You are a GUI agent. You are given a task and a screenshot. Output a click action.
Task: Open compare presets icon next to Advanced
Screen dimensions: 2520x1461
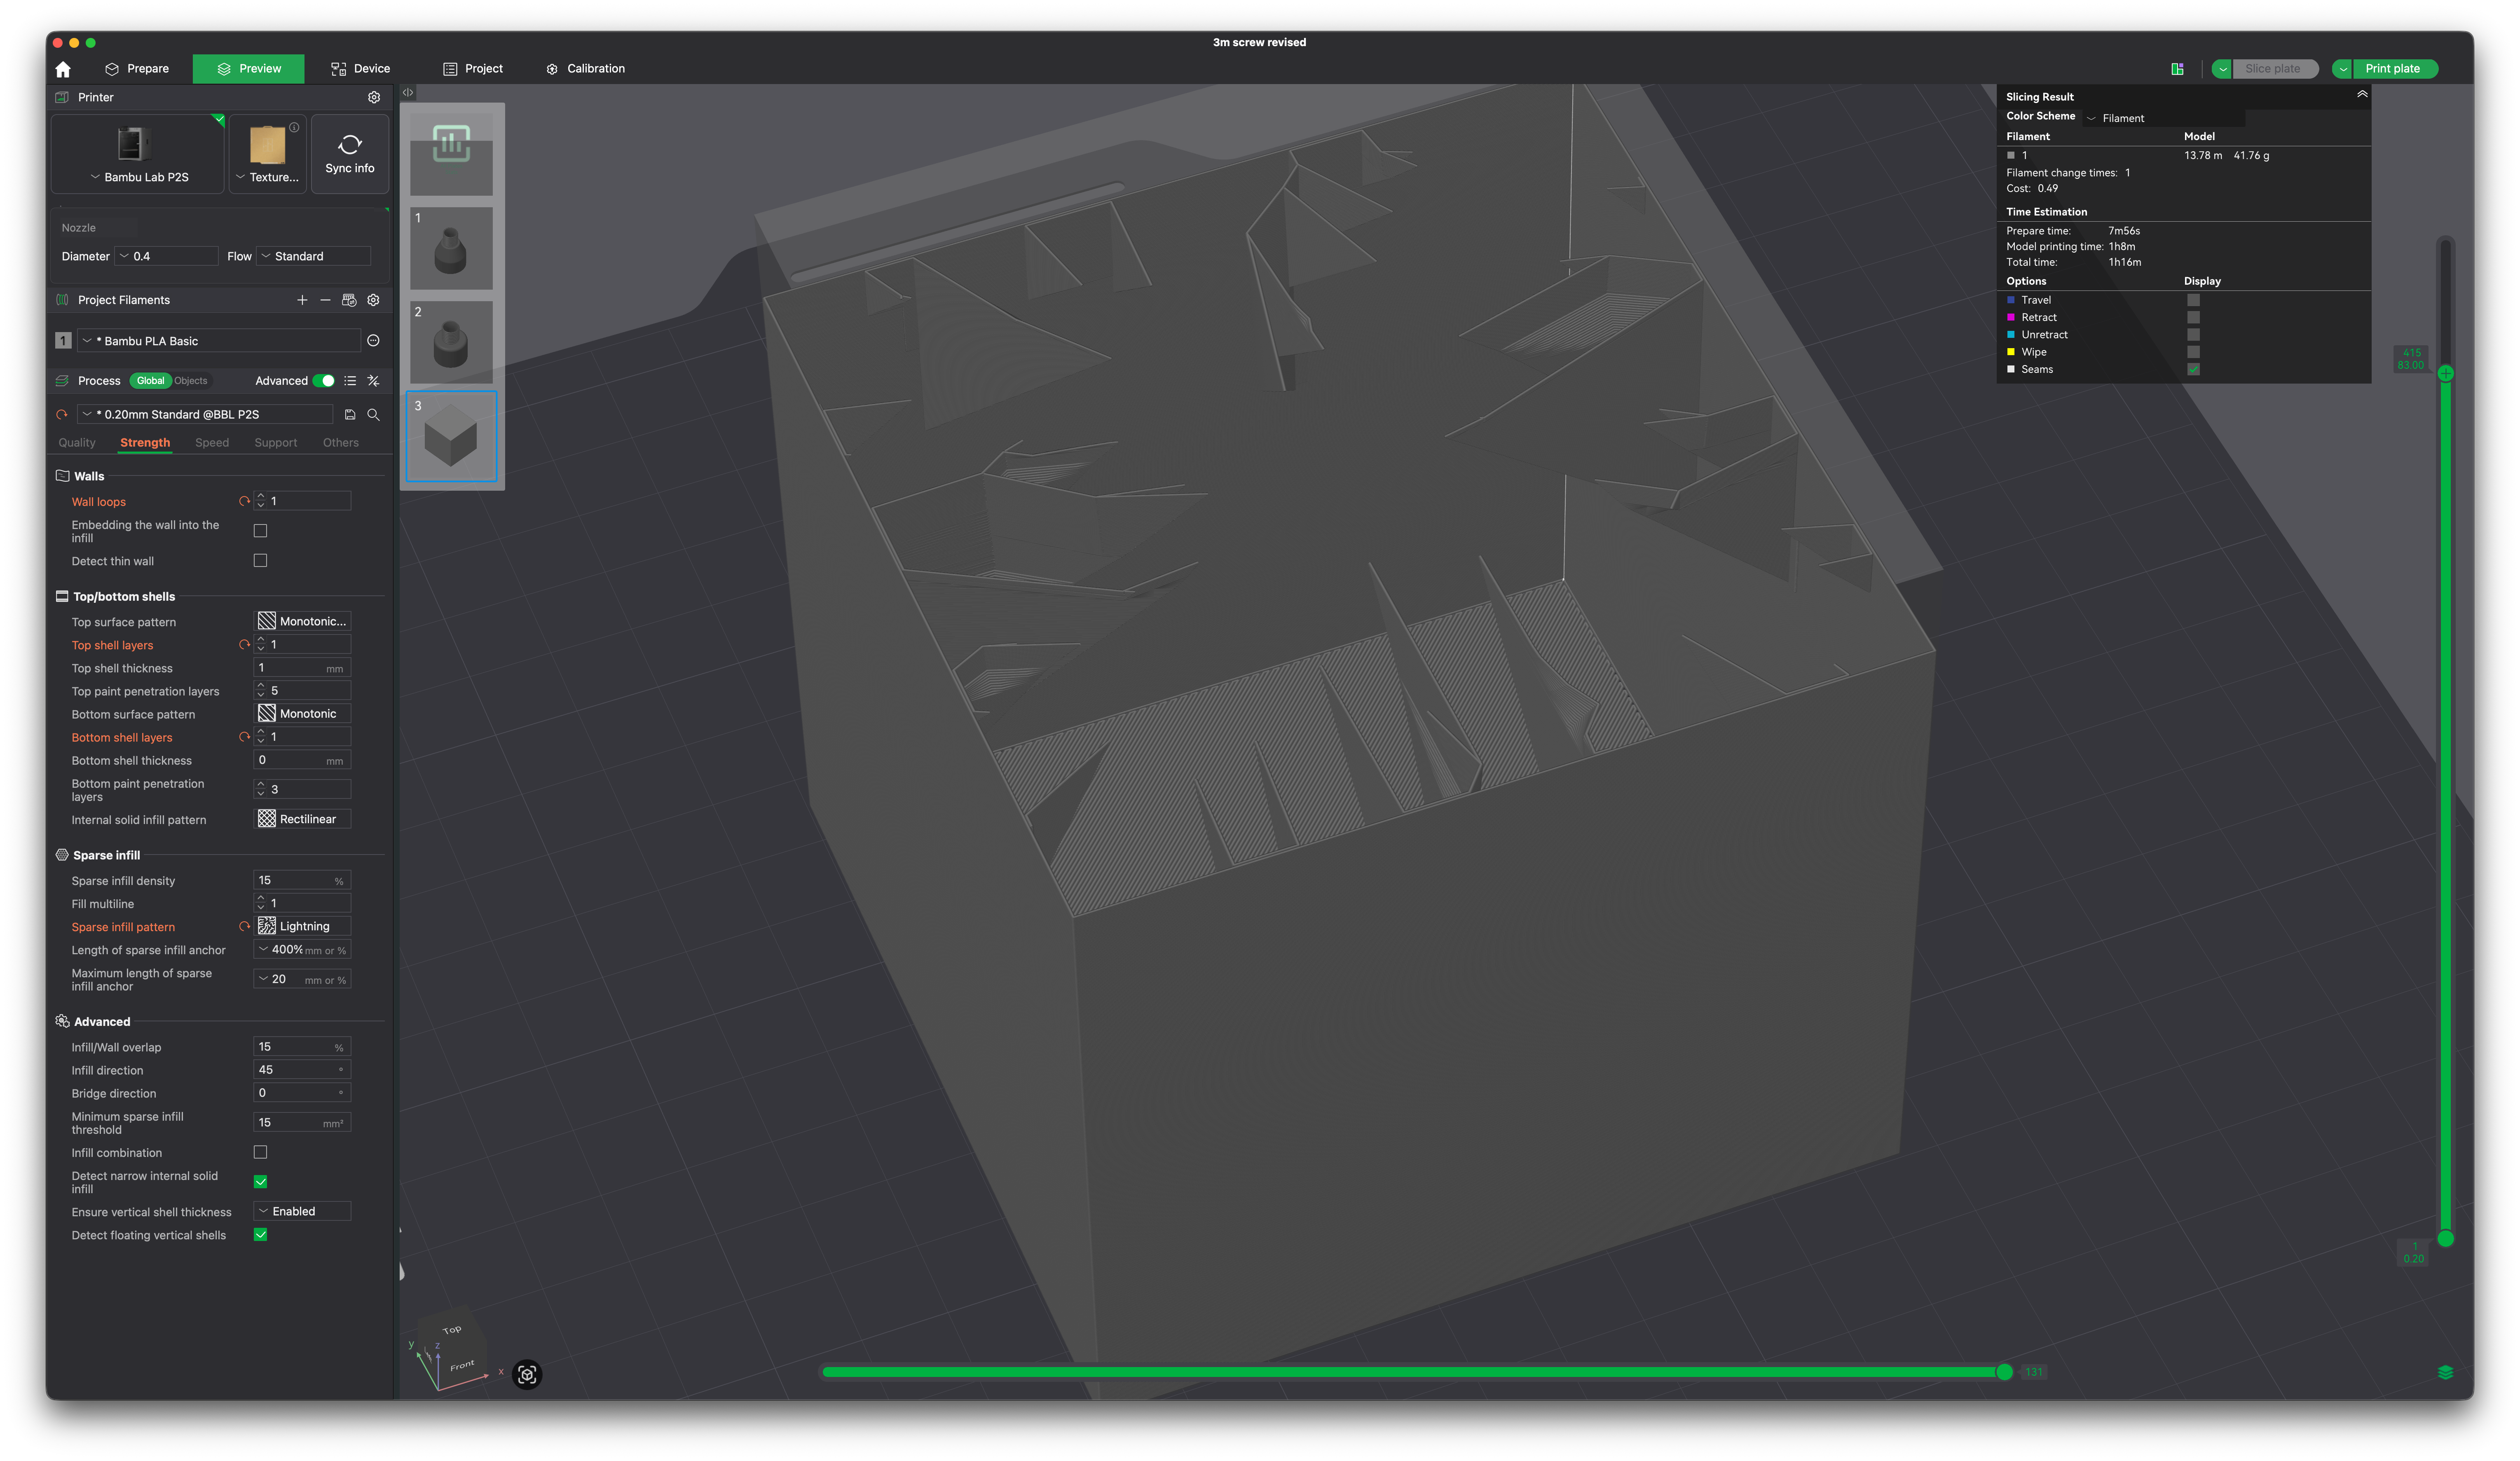pos(373,381)
